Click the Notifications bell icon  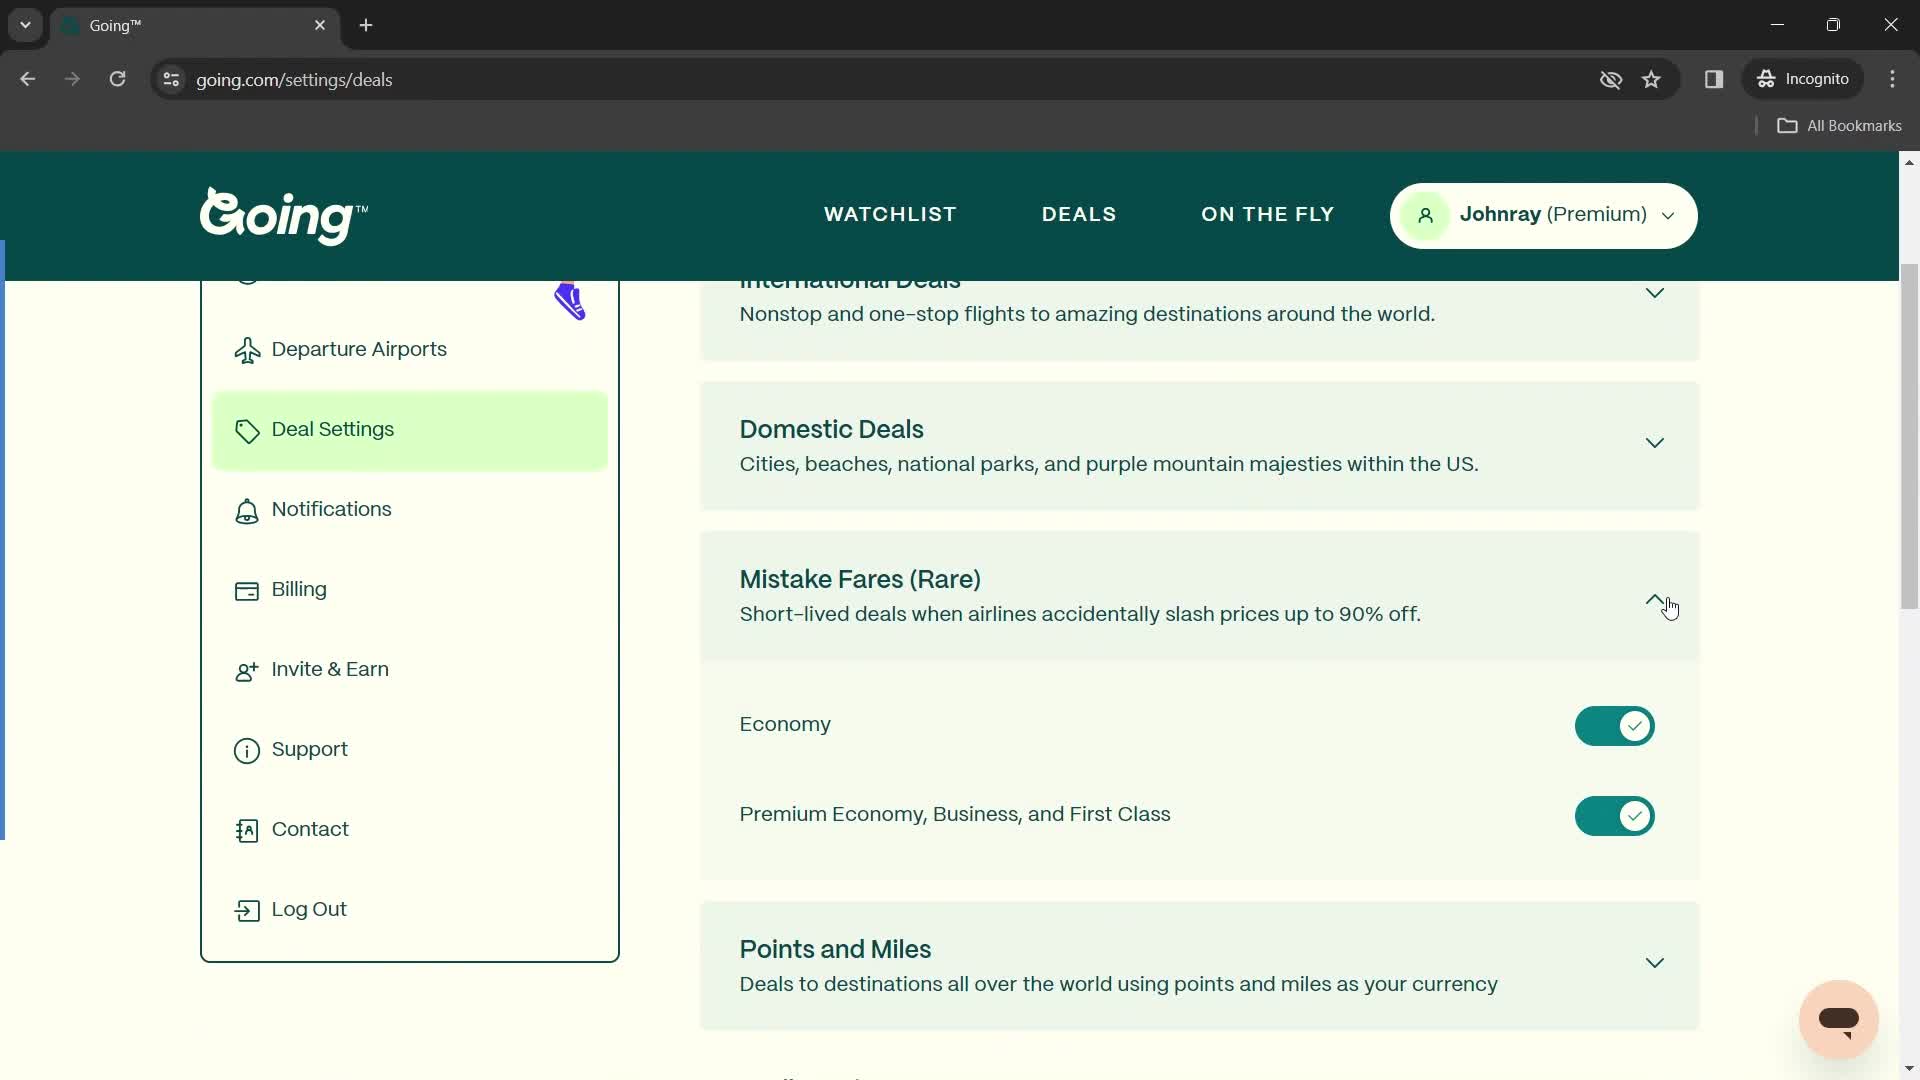tap(247, 511)
